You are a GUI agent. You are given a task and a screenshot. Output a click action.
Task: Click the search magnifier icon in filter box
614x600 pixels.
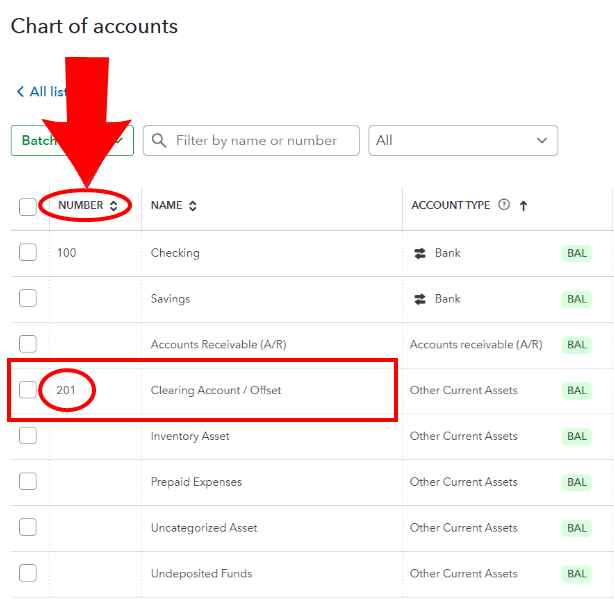tap(159, 140)
